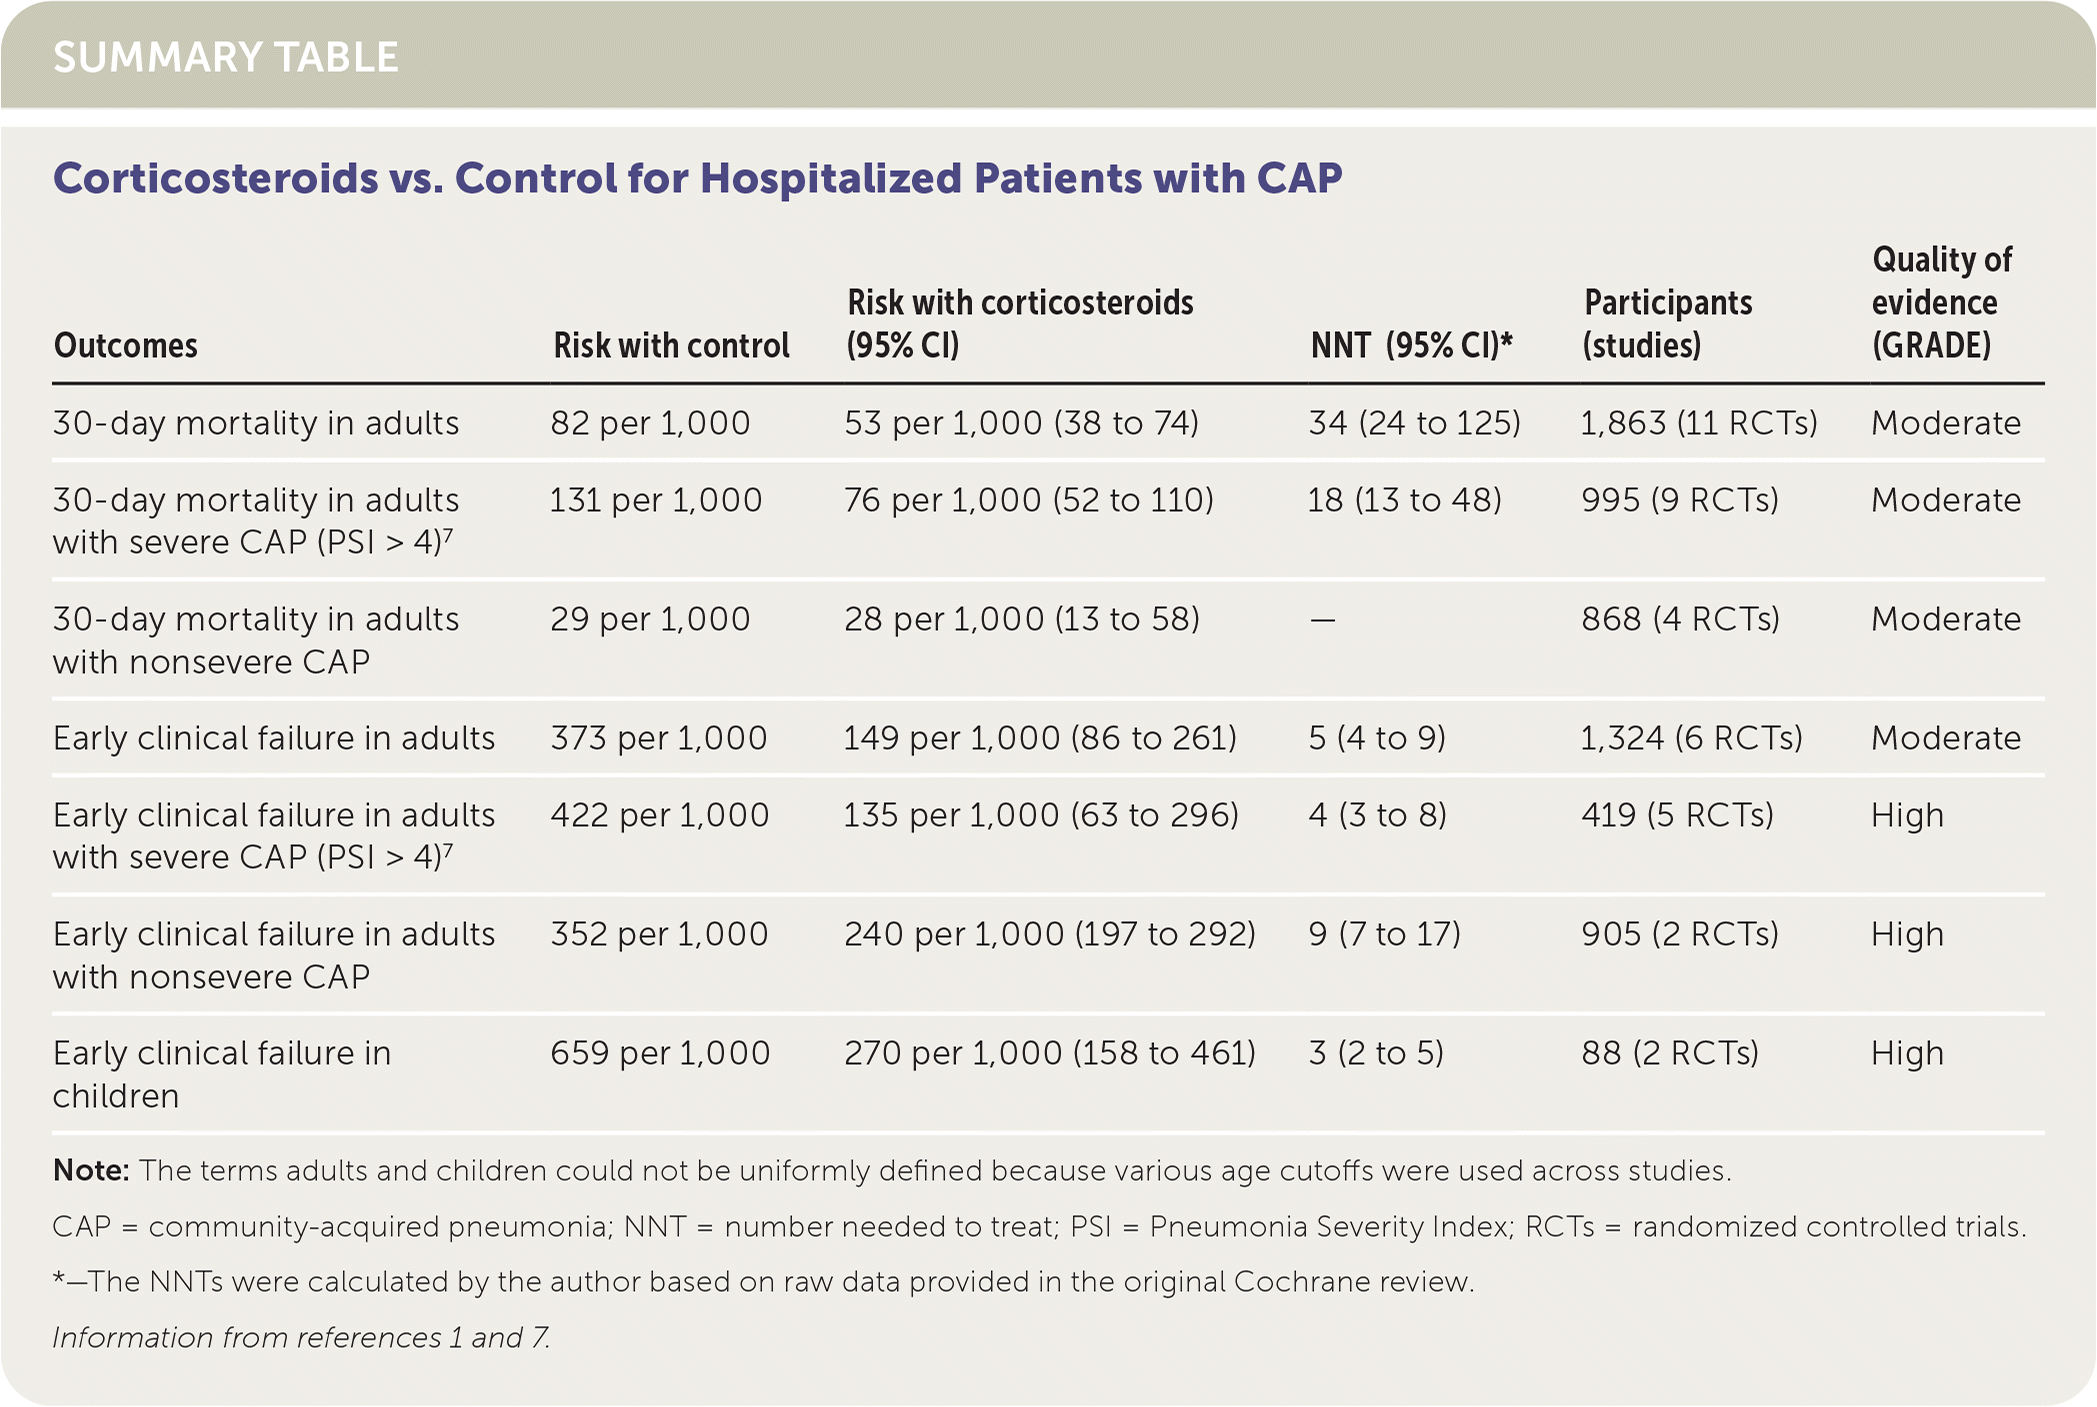Click the 905 (2 RCTs) participants cell
The height and width of the screenshot is (1407, 2097).
point(1680,934)
